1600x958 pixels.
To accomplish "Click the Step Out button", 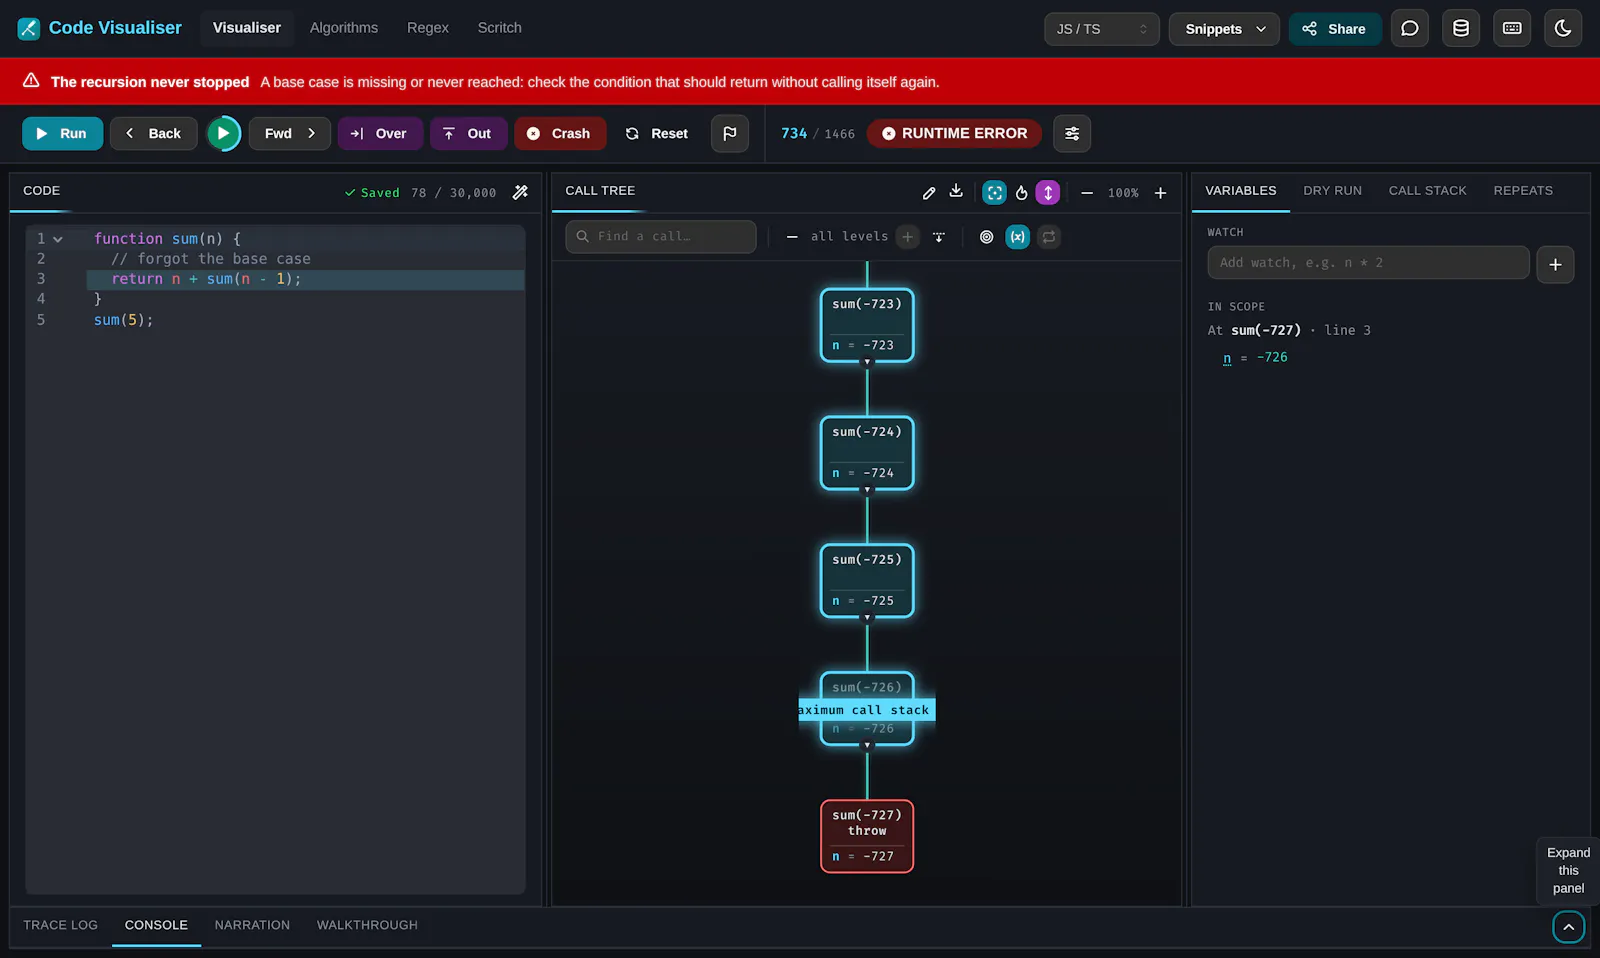I will coord(468,133).
